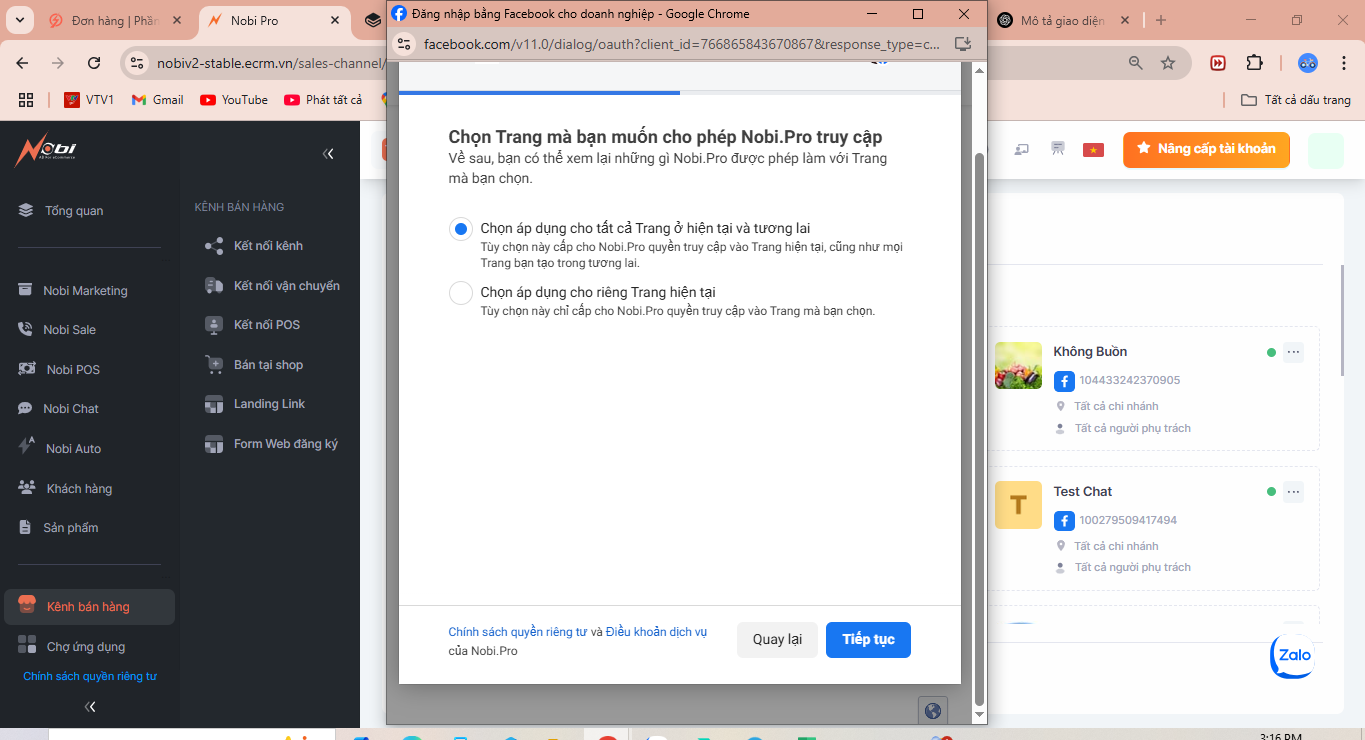Collapse the sales channel submenu panel
Screen dimensions: 1365x740
tap(328, 154)
